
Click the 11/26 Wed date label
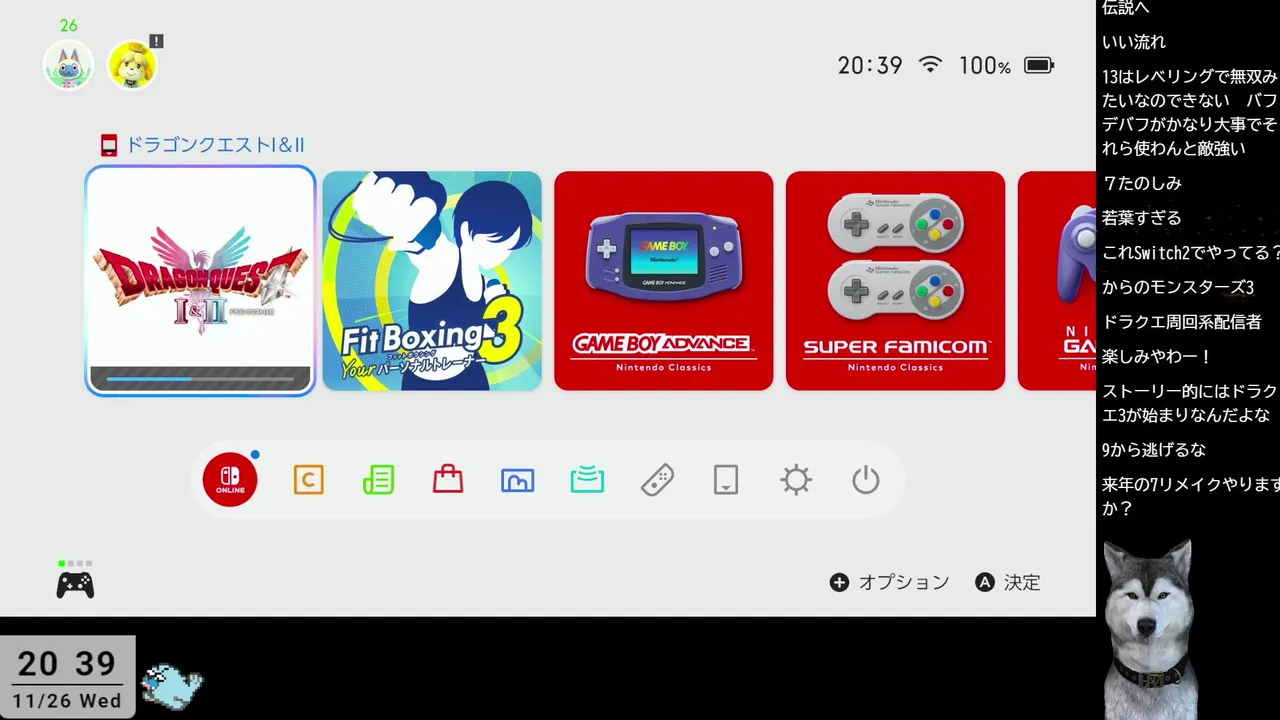[67, 701]
